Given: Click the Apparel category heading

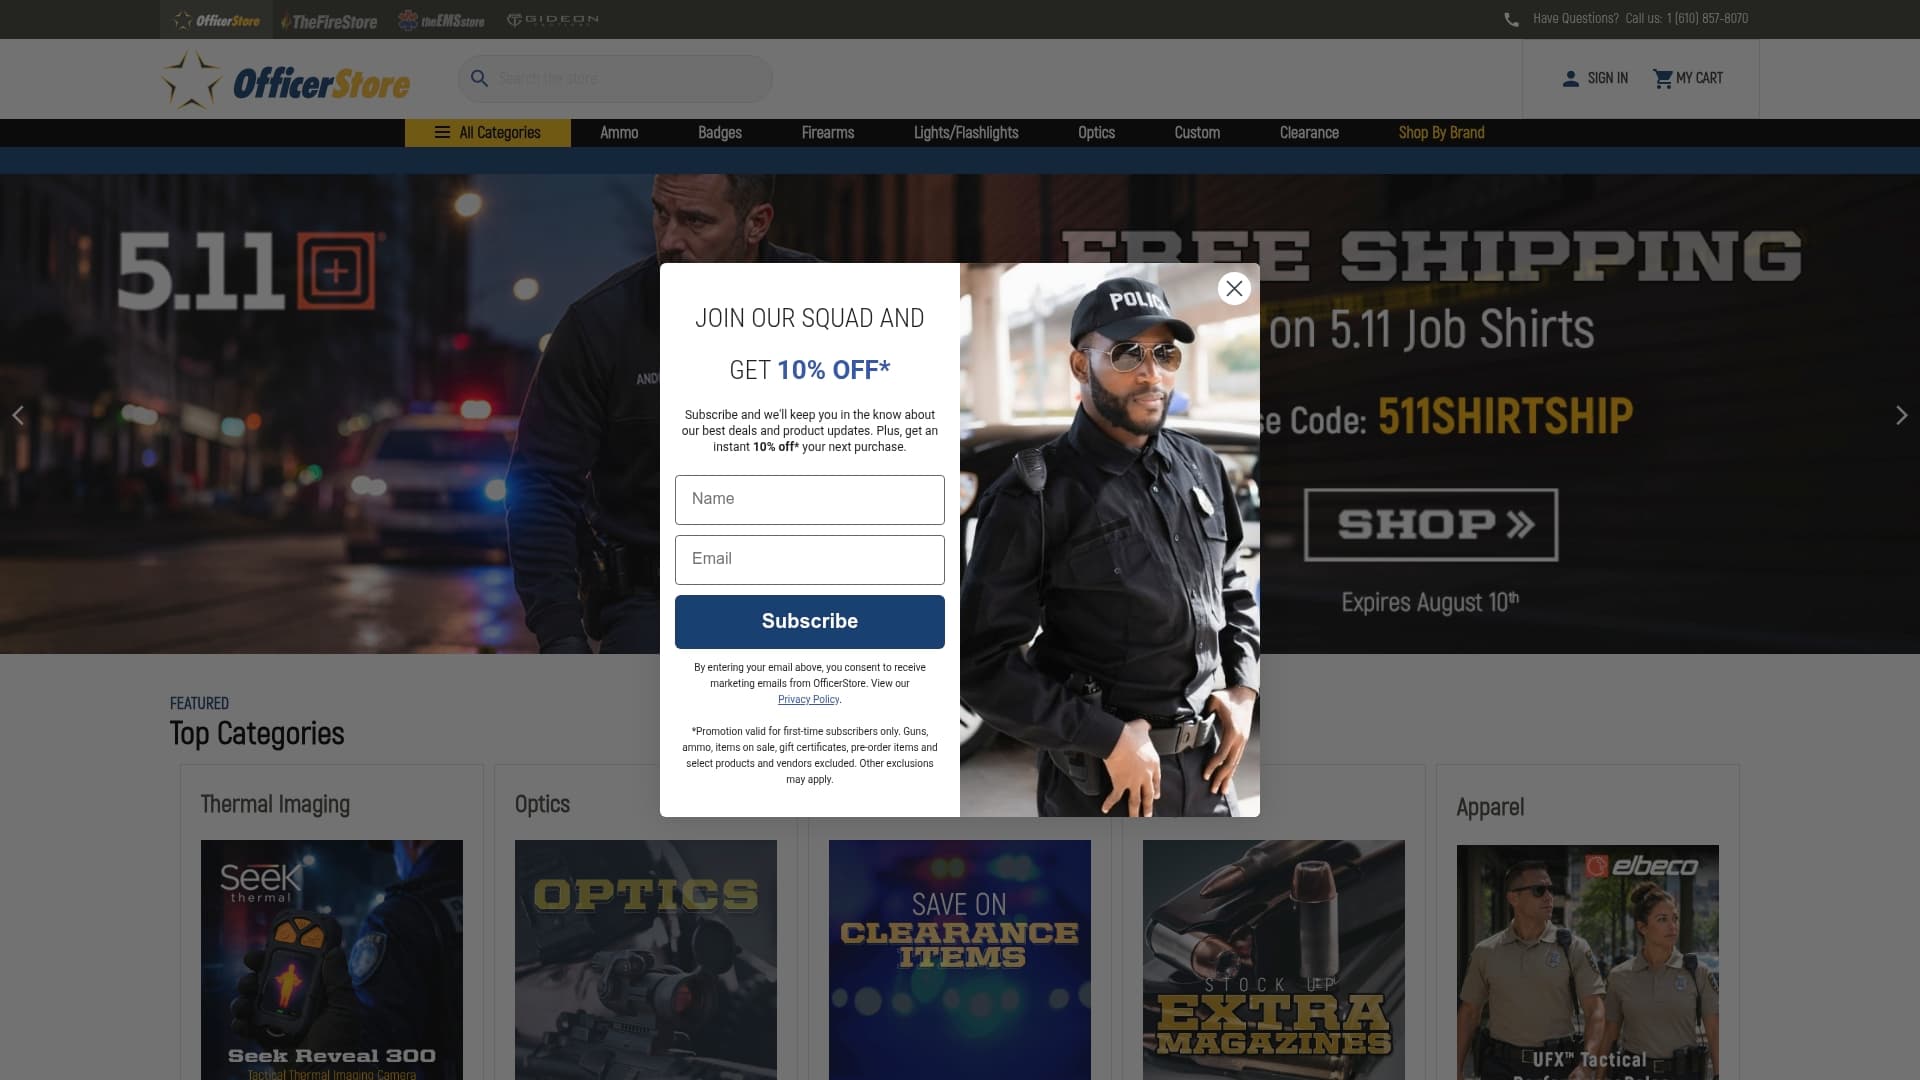Looking at the screenshot, I should coord(1490,808).
